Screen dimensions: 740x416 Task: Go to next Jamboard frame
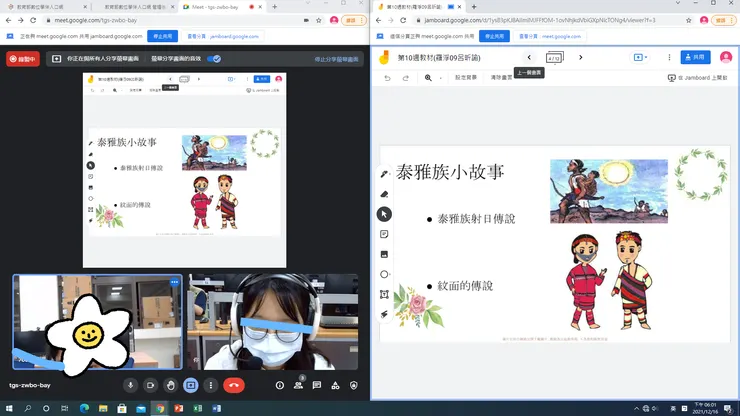coord(580,58)
